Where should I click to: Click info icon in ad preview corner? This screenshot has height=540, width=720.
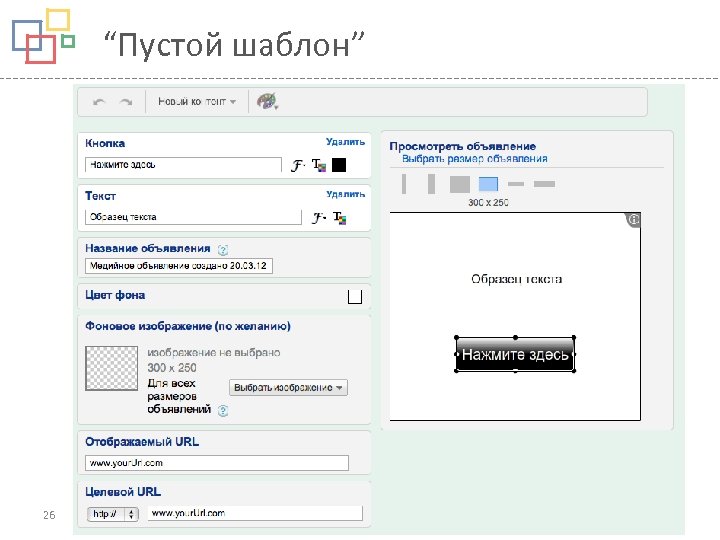click(634, 219)
